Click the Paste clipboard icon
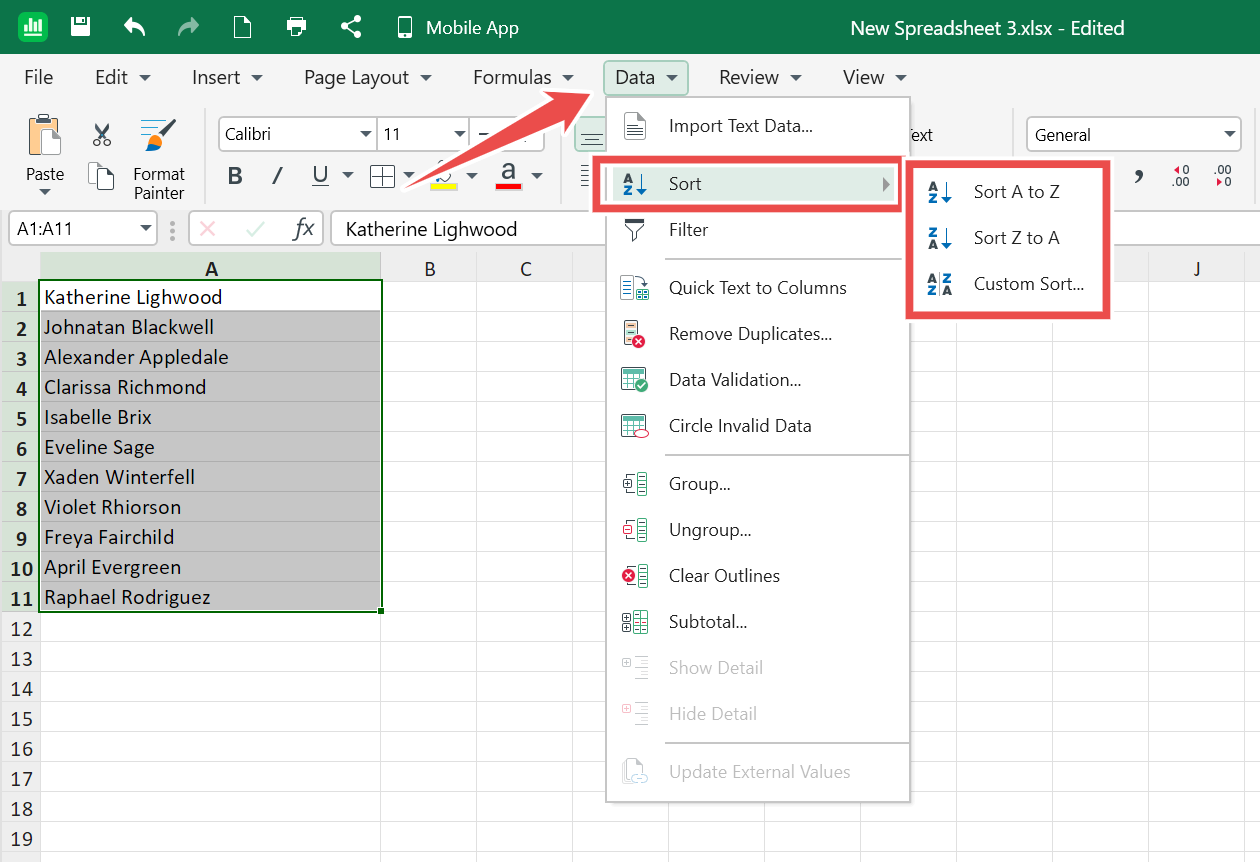This screenshot has height=862, width=1260. point(45,136)
